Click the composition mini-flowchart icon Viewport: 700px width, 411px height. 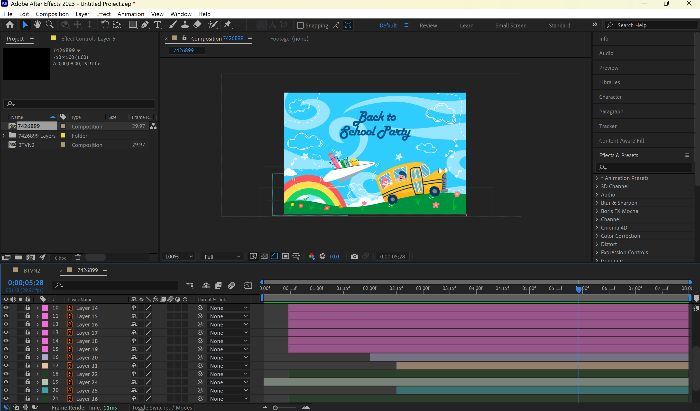(x=190, y=286)
